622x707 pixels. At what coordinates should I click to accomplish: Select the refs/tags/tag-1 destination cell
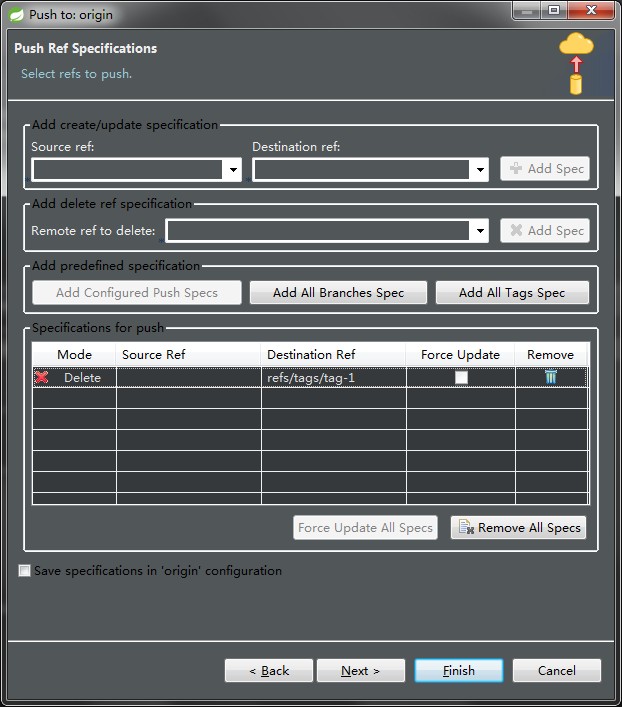click(x=333, y=377)
